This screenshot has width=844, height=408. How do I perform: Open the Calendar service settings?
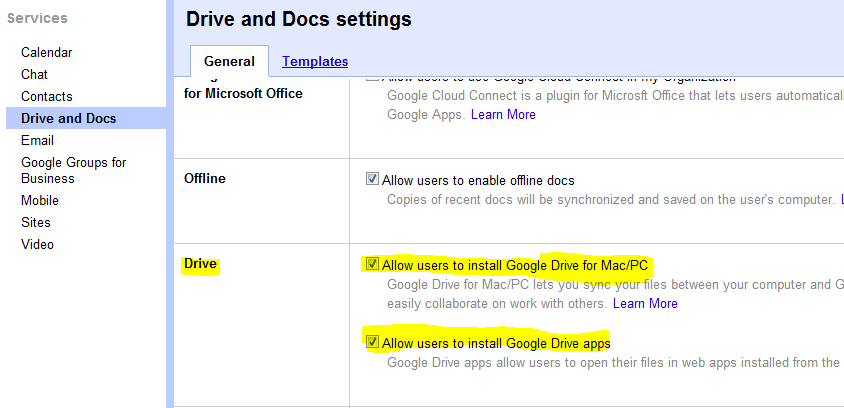coord(46,52)
